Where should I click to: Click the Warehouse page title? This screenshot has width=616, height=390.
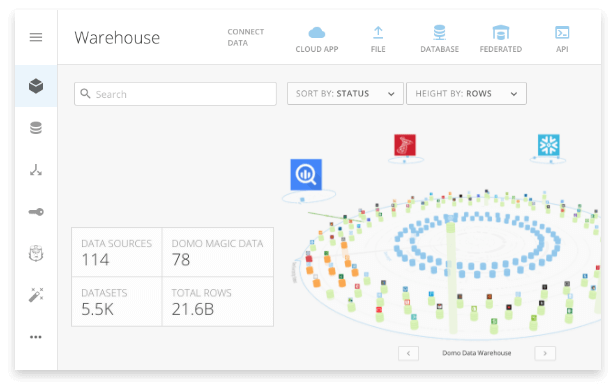pyautogui.click(x=117, y=38)
